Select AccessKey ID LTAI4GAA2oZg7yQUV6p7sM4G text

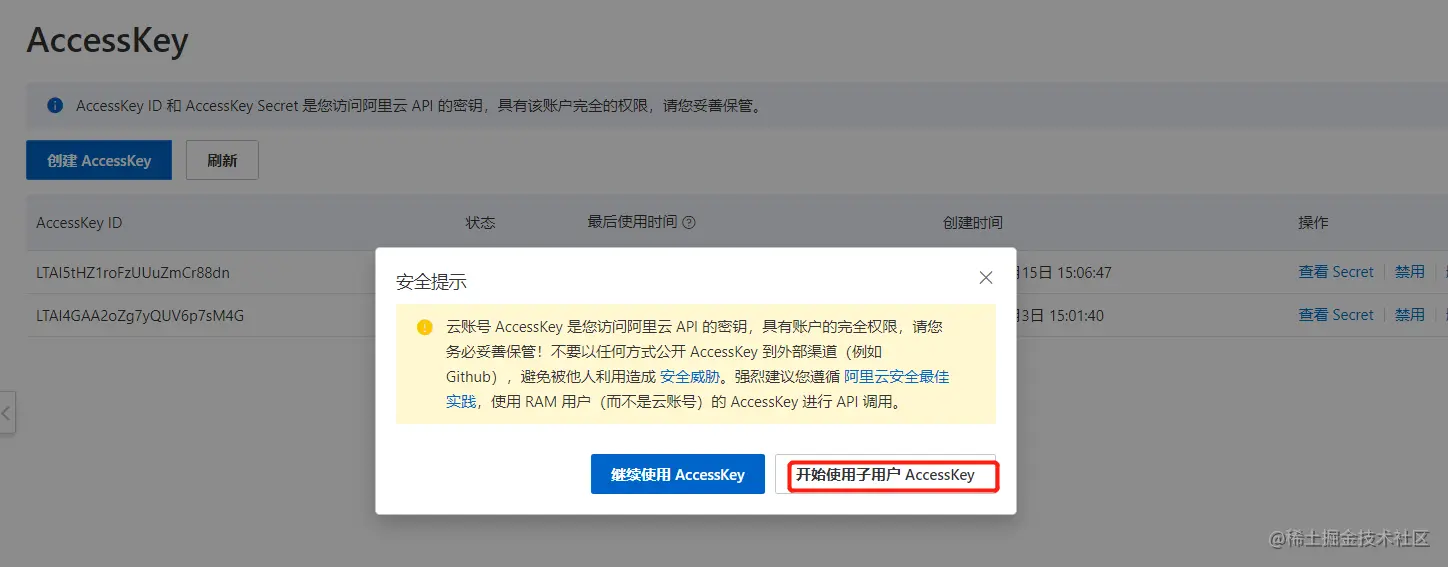pyautogui.click(x=140, y=315)
